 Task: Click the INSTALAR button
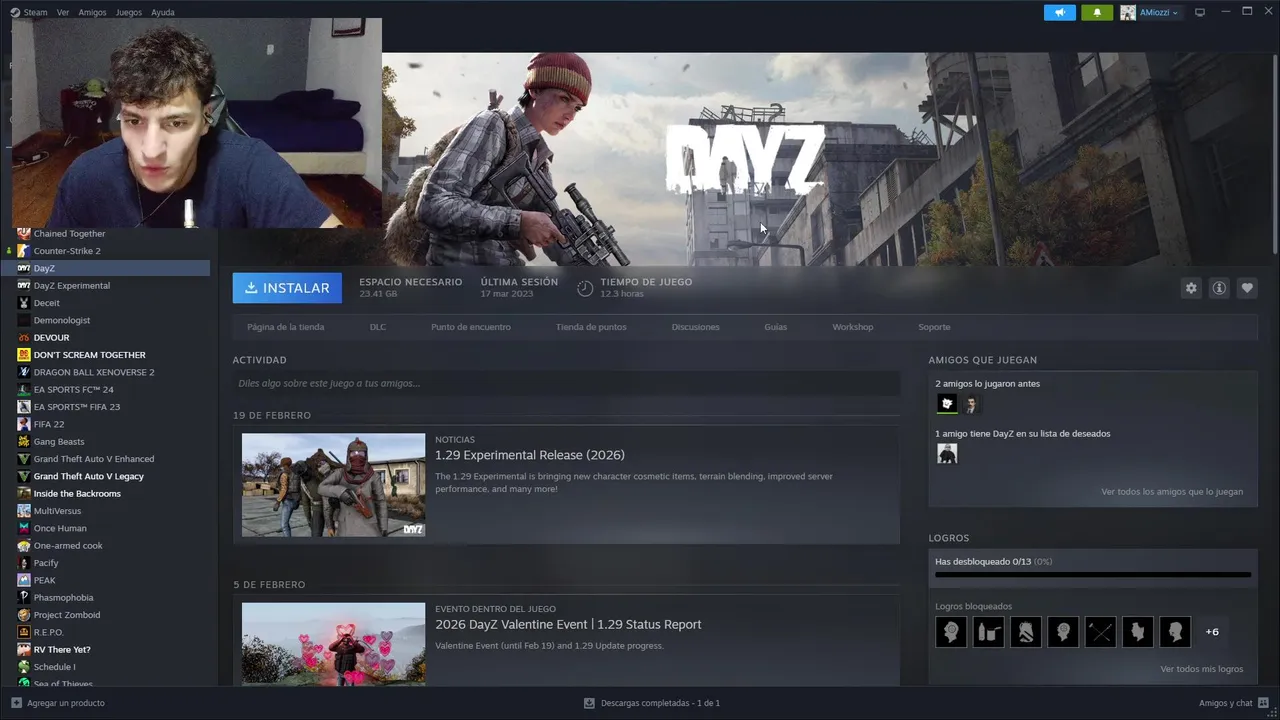tap(287, 288)
